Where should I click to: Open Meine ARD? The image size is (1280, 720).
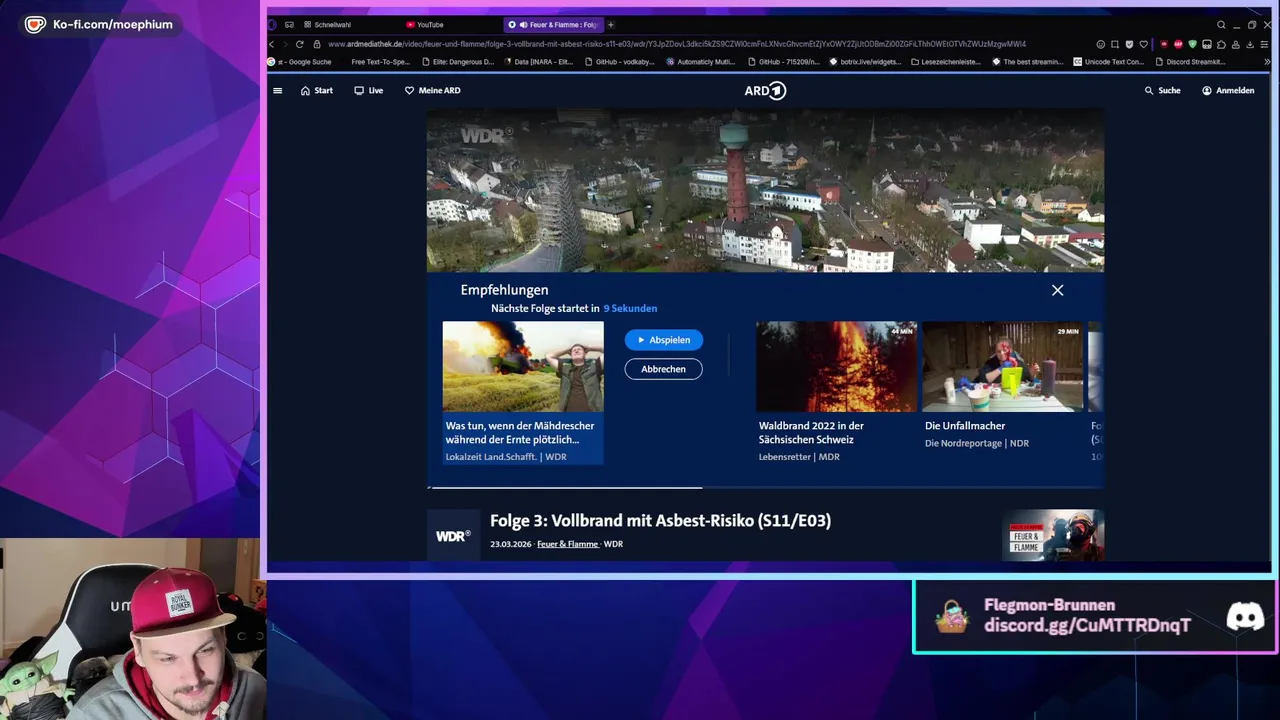click(x=432, y=90)
